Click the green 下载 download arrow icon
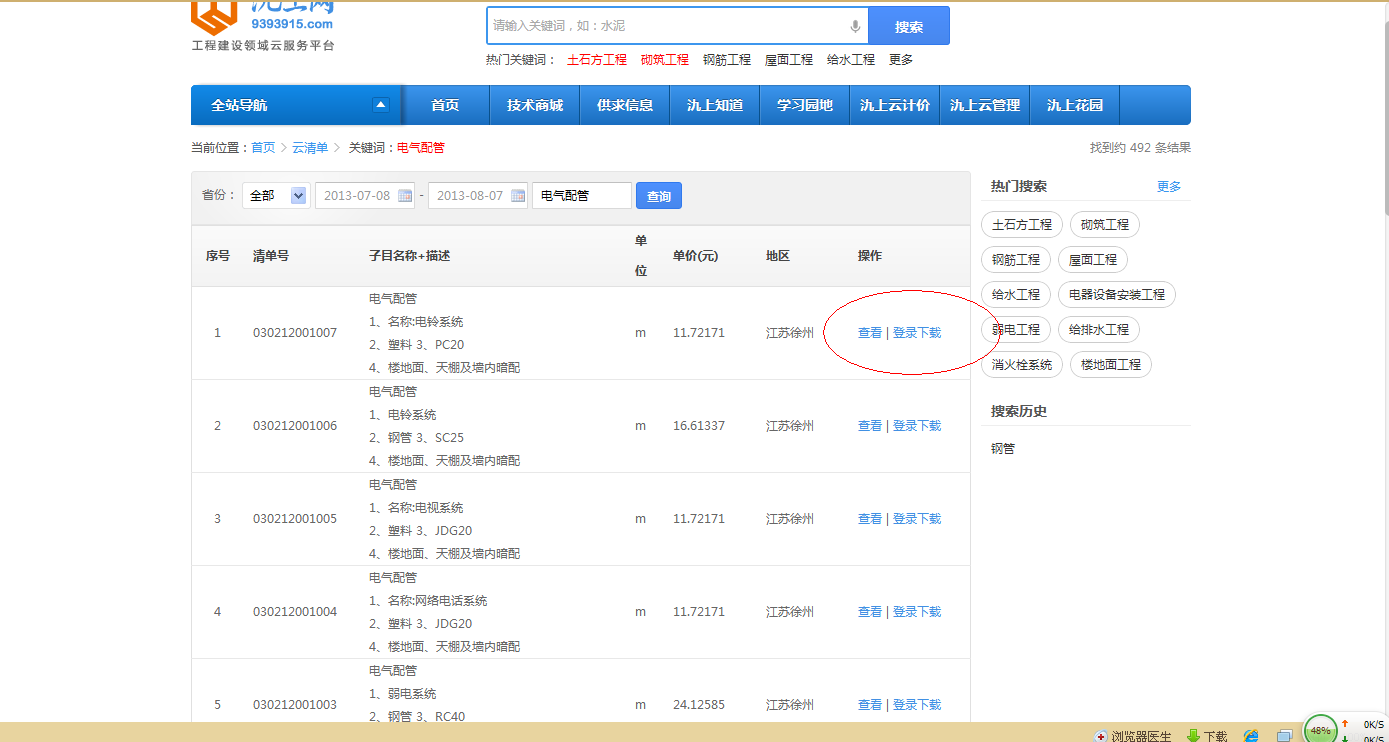1389x742 pixels. coord(1192,736)
